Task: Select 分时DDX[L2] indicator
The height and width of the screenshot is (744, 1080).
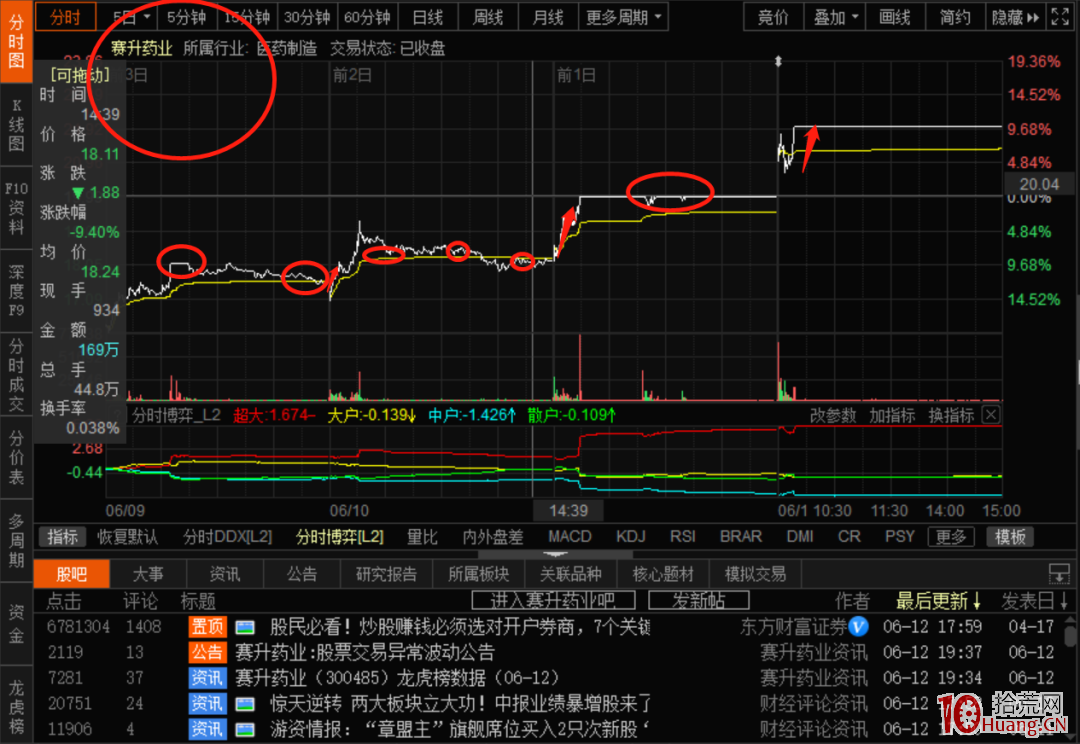Action: tap(228, 537)
